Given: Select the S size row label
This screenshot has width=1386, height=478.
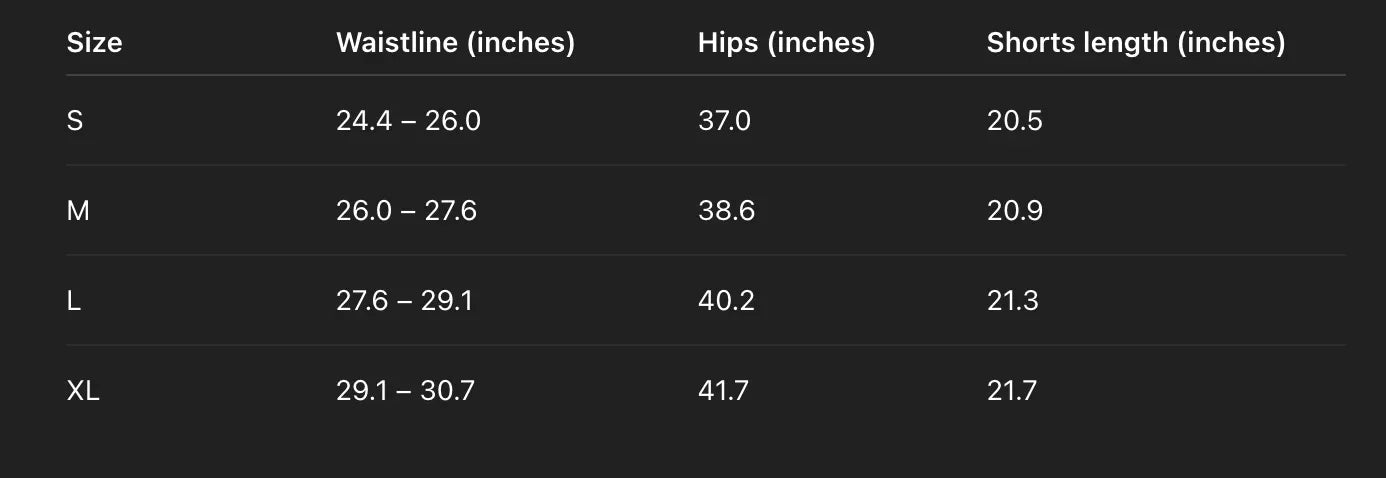Looking at the screenshot, I should [x=75, y=121].
